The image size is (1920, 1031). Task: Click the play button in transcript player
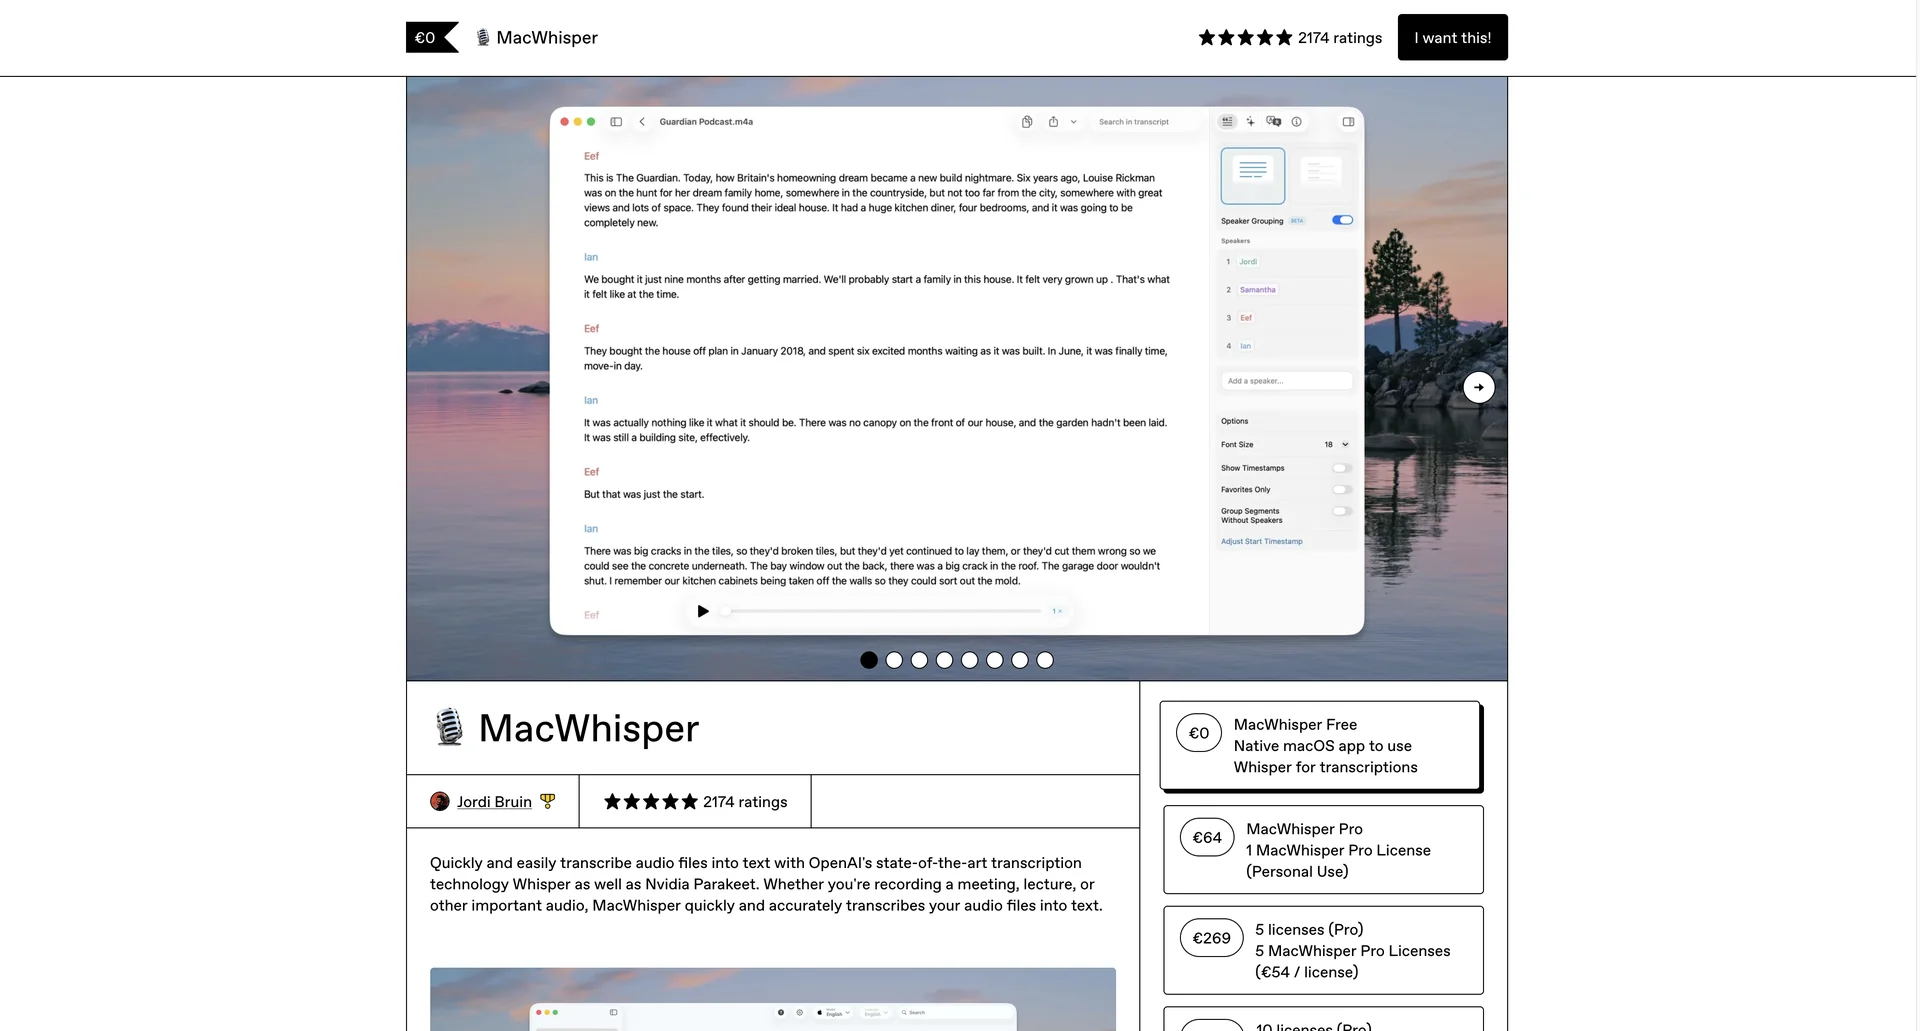(x=703, y=611)
